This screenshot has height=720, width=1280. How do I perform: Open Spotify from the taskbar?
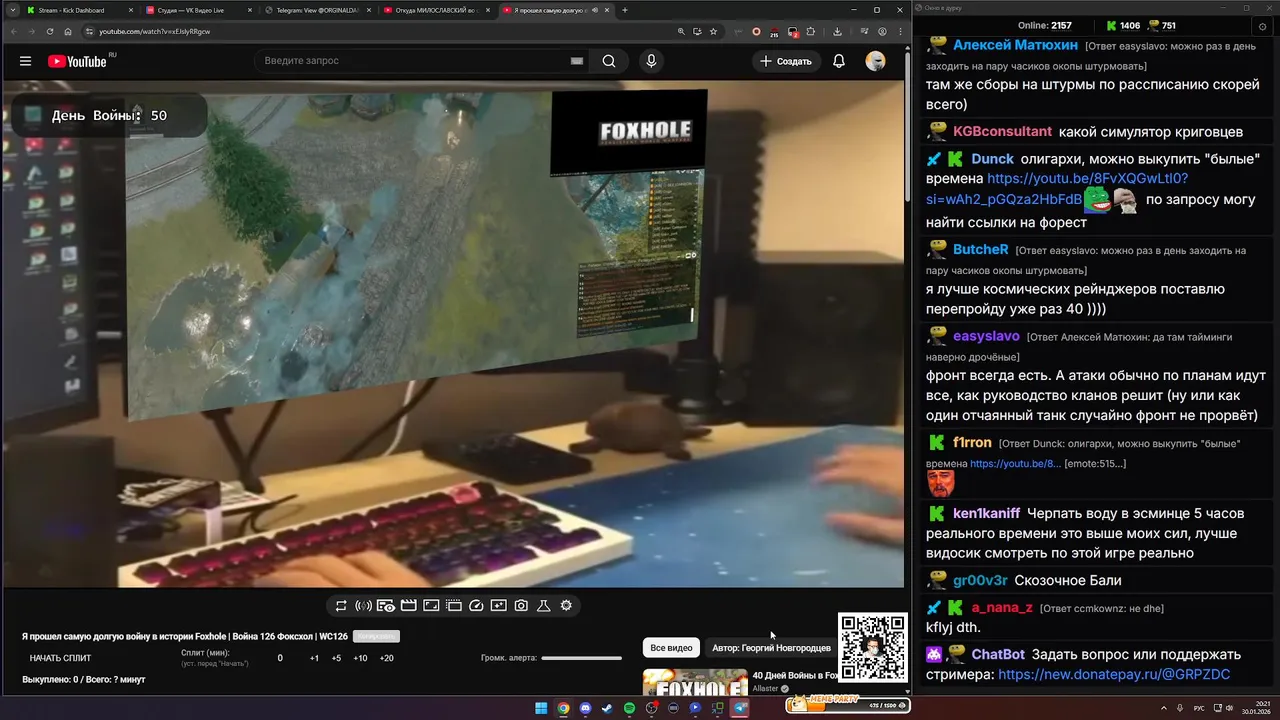(629, 708)
